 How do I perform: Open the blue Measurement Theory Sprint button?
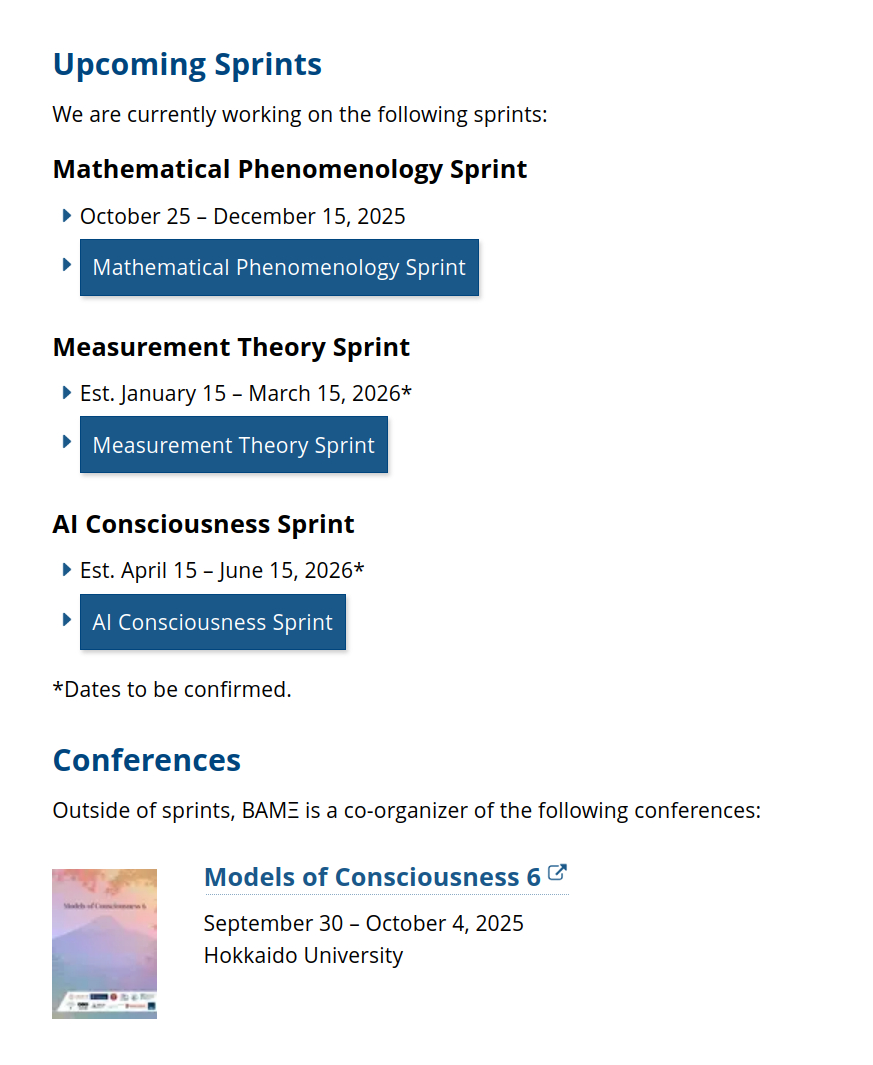pos(233,445)
